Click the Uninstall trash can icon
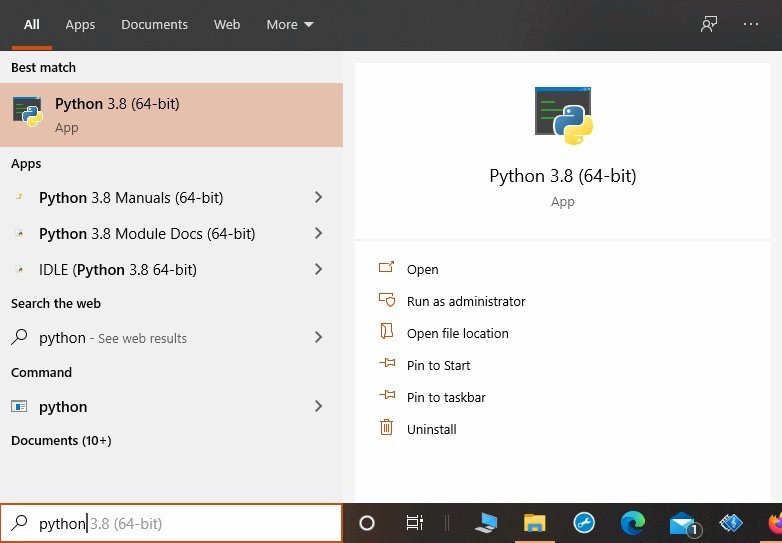 pyautogui.click(x=387, y=427)
